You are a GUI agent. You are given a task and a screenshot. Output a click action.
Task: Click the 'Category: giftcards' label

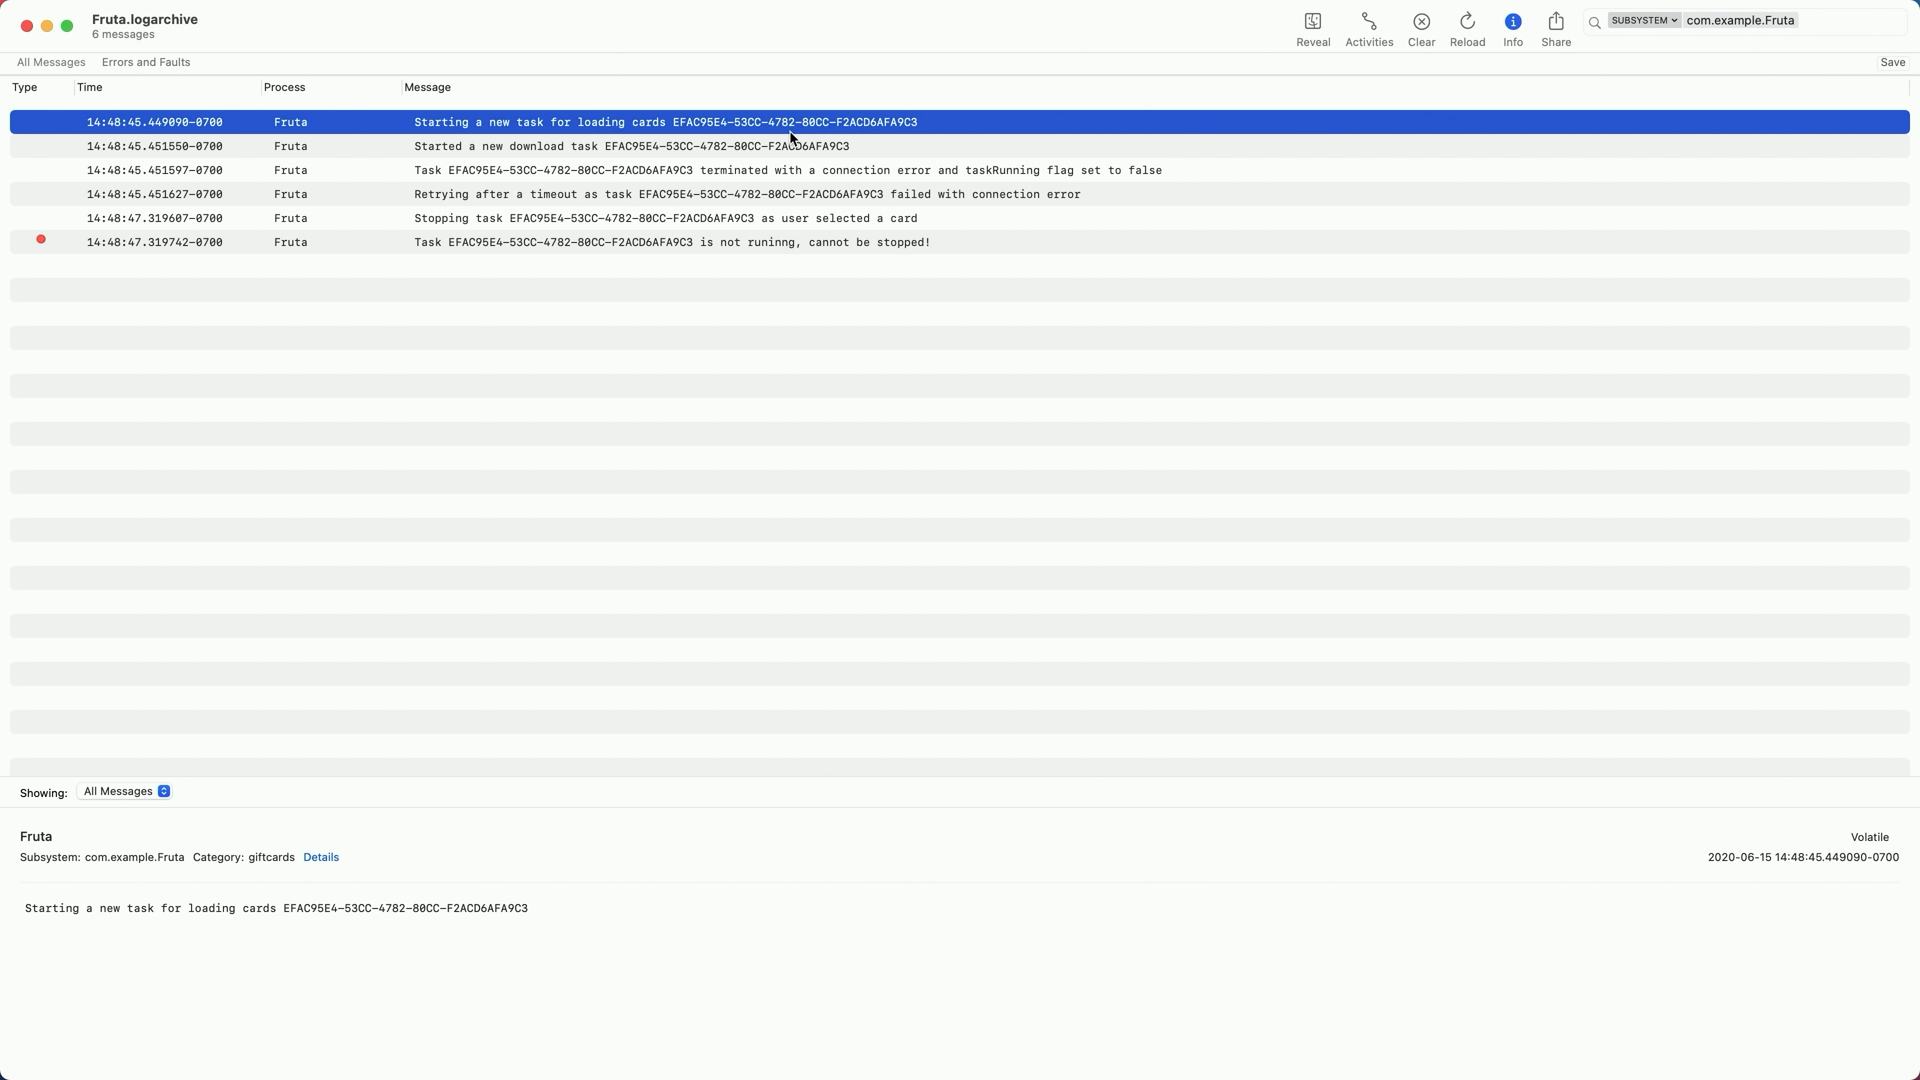[x=243, y=857]
